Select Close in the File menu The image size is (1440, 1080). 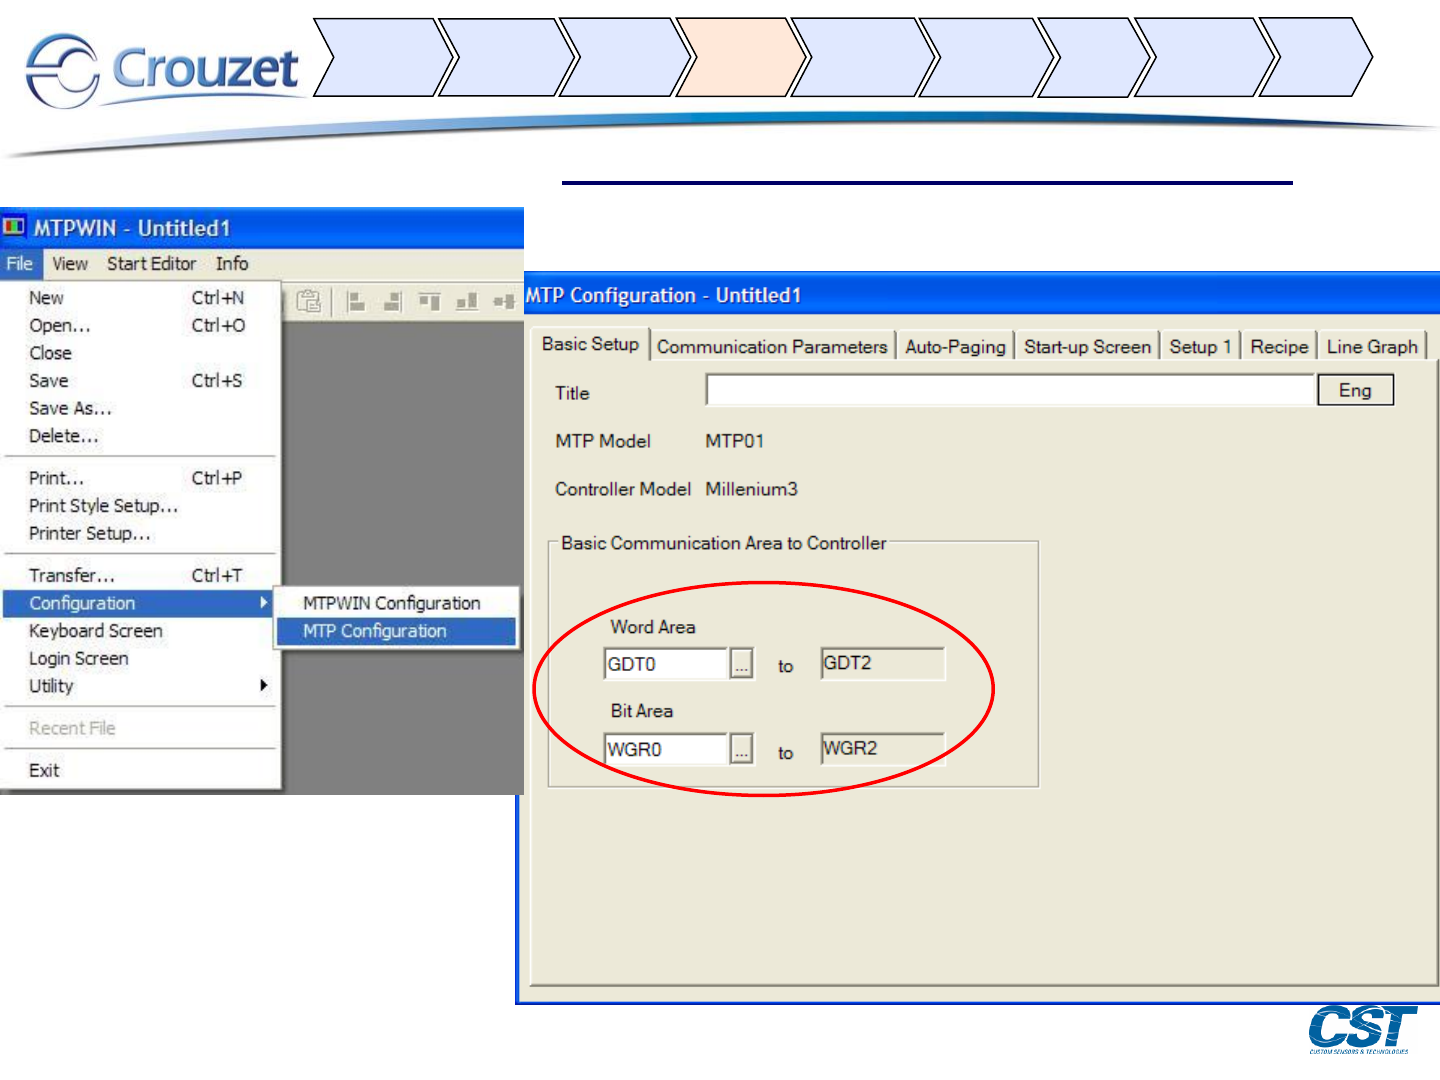(x=139, y=353)
